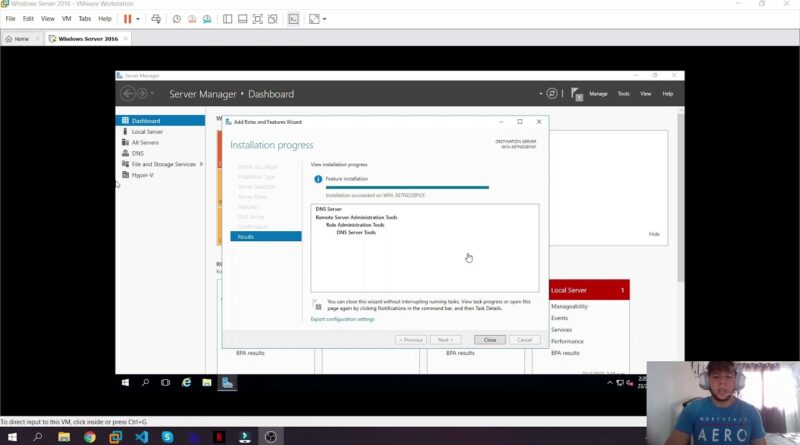Click the stretch guest display icon

[314, 19]
